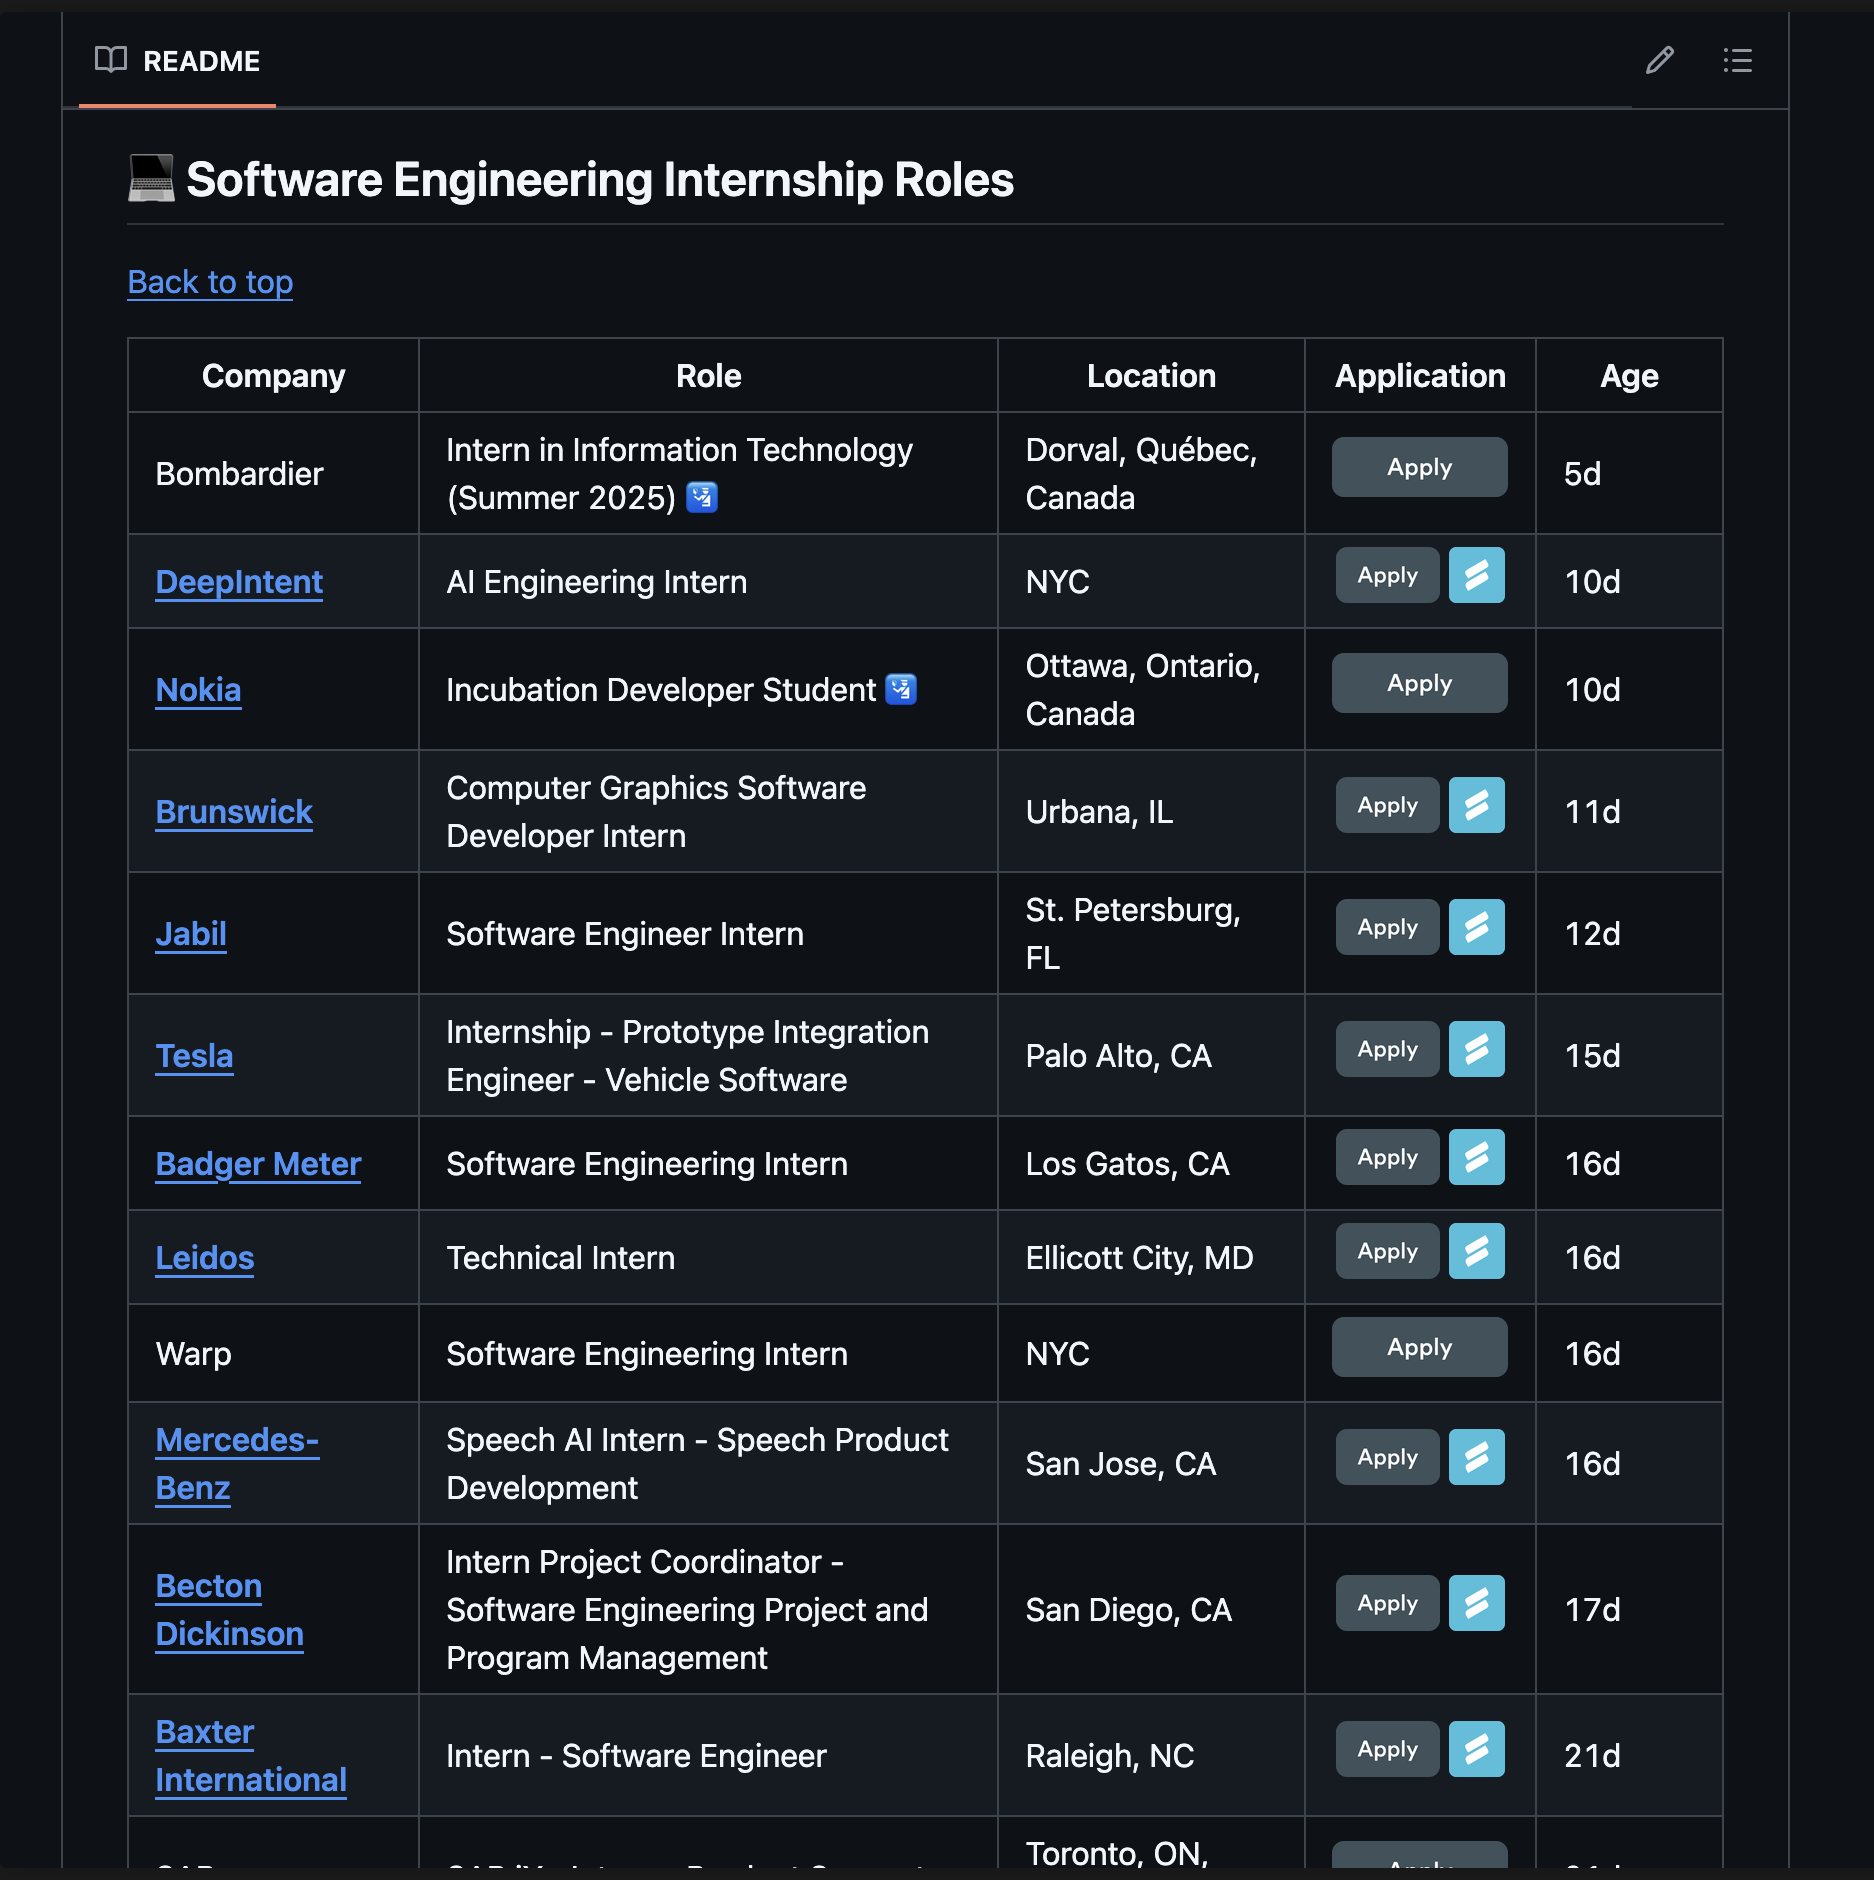The height and width of the screenshot is (1880, 1874).
Task: Click the blue badge emoji after Incubation Developer Student
Action: 902,689
